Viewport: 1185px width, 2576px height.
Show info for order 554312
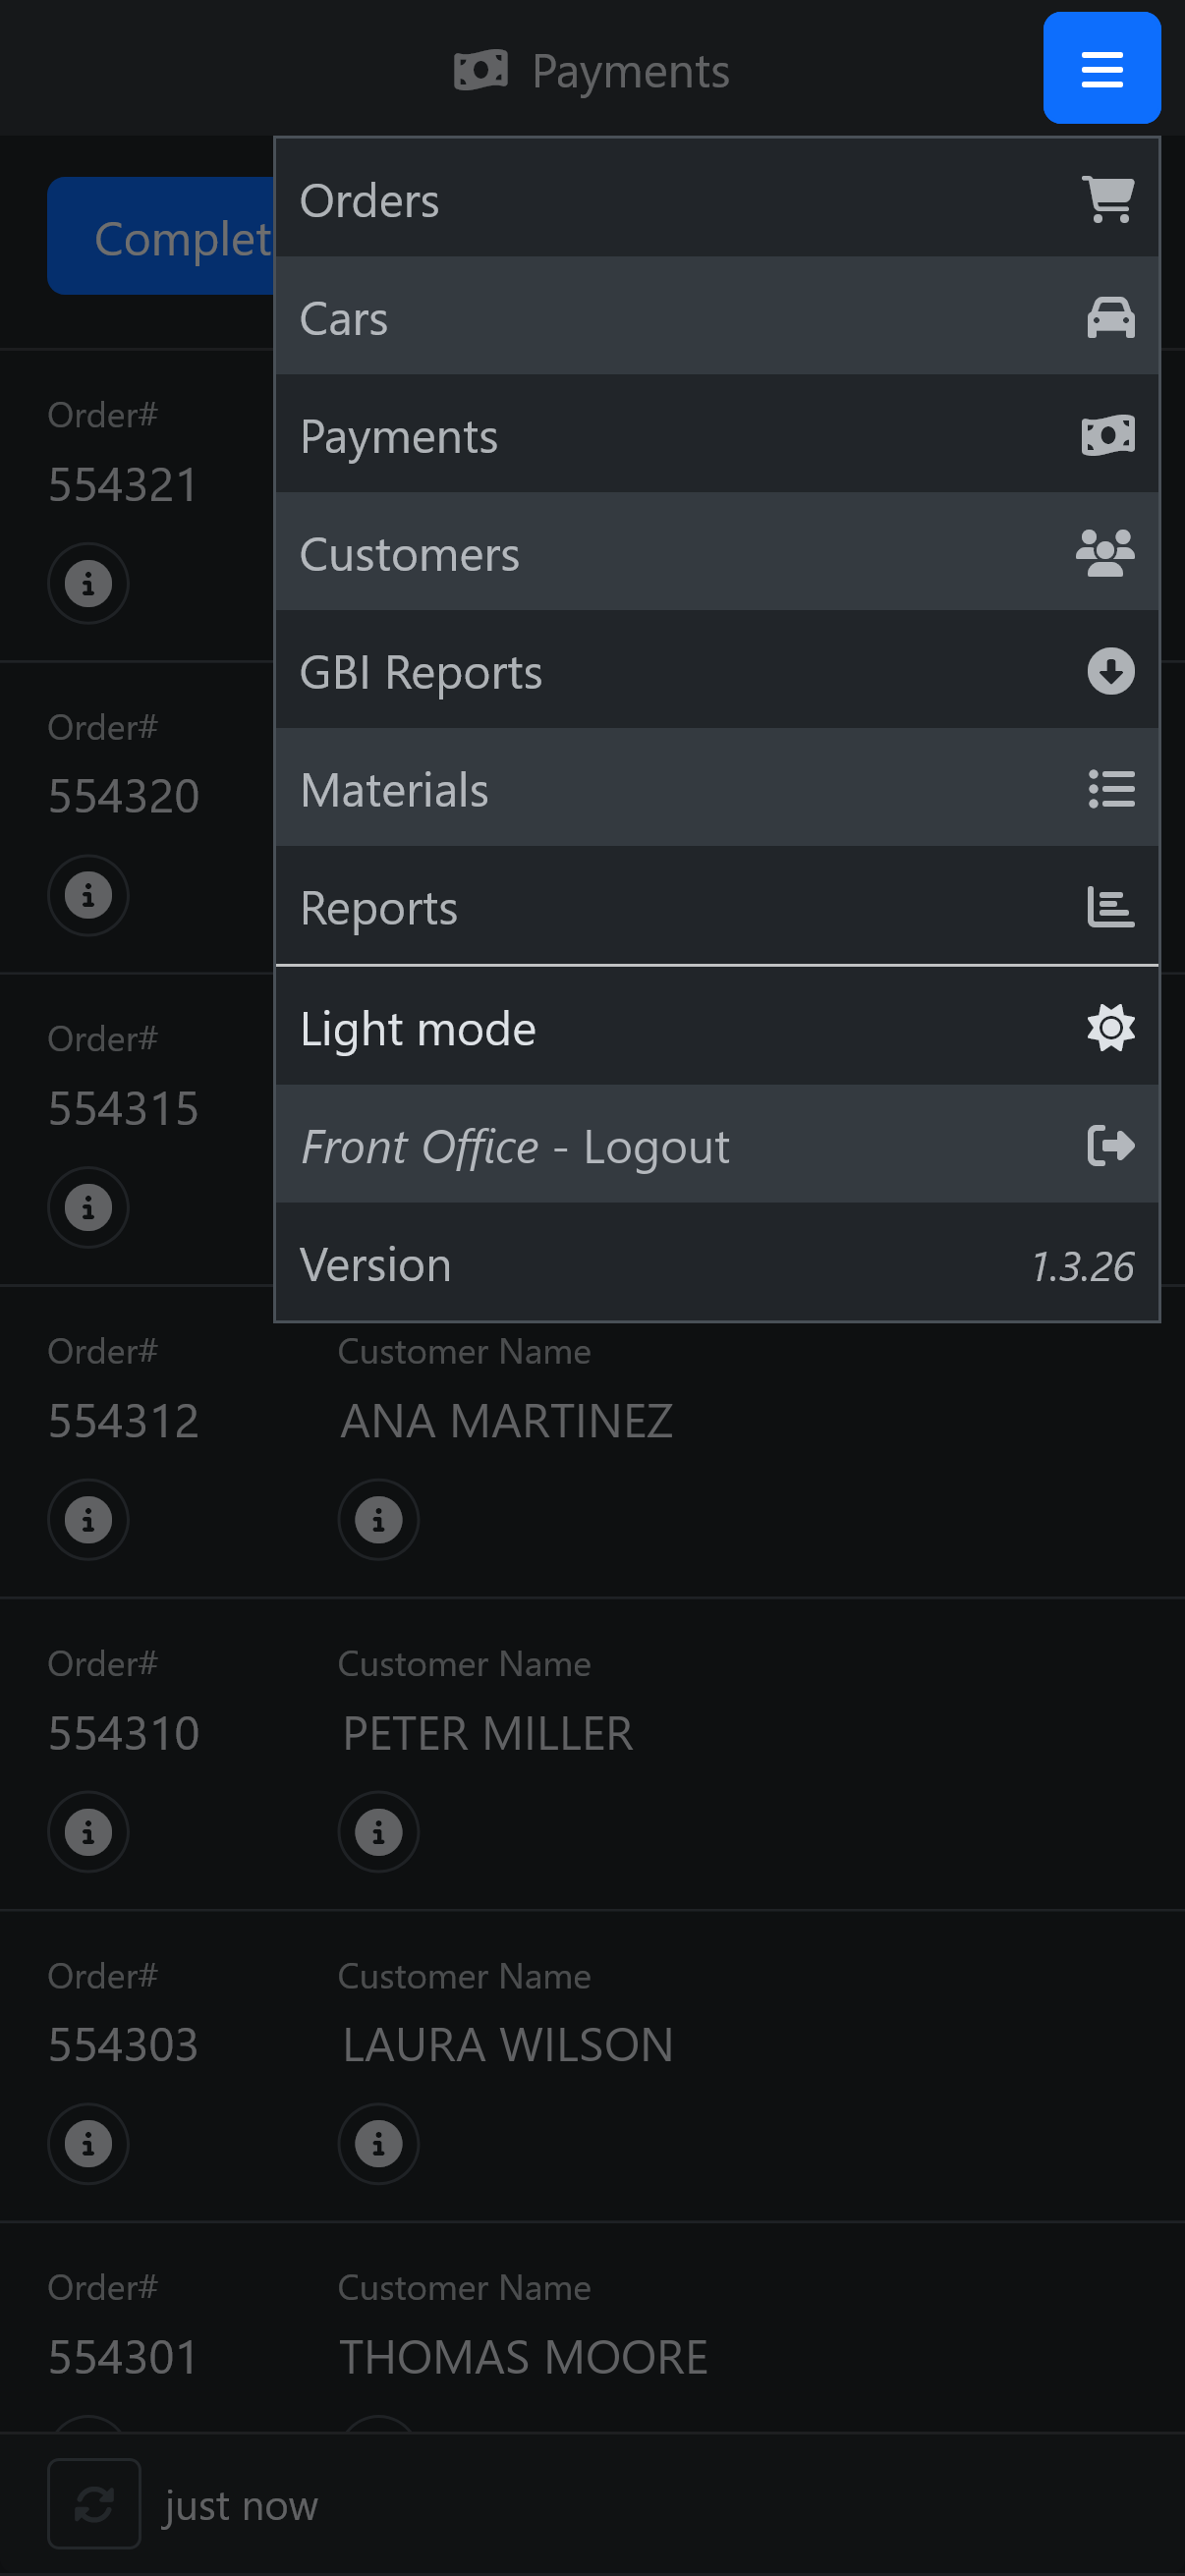[88, 1519]
